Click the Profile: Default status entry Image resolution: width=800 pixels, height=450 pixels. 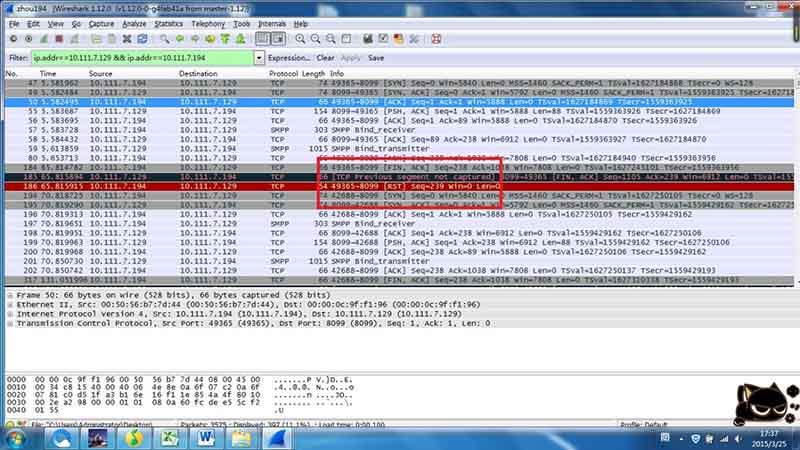coord(644,424)
